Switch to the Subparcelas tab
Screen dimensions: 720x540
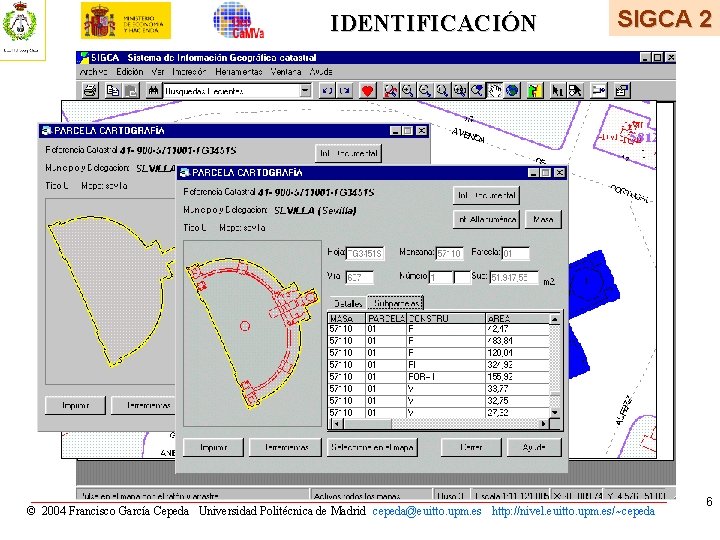pos(395,303)
